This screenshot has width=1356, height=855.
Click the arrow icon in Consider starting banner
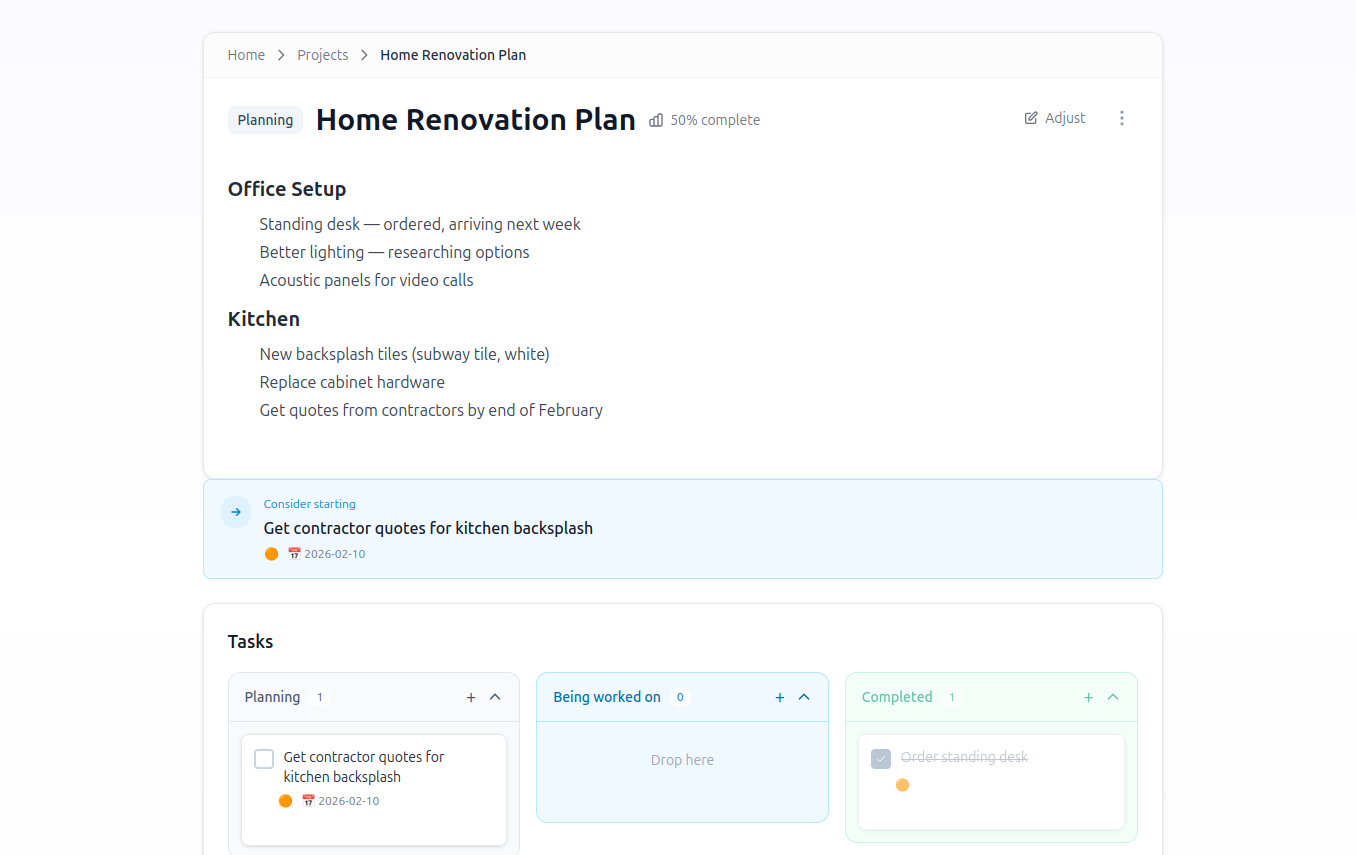pos(236,512)
